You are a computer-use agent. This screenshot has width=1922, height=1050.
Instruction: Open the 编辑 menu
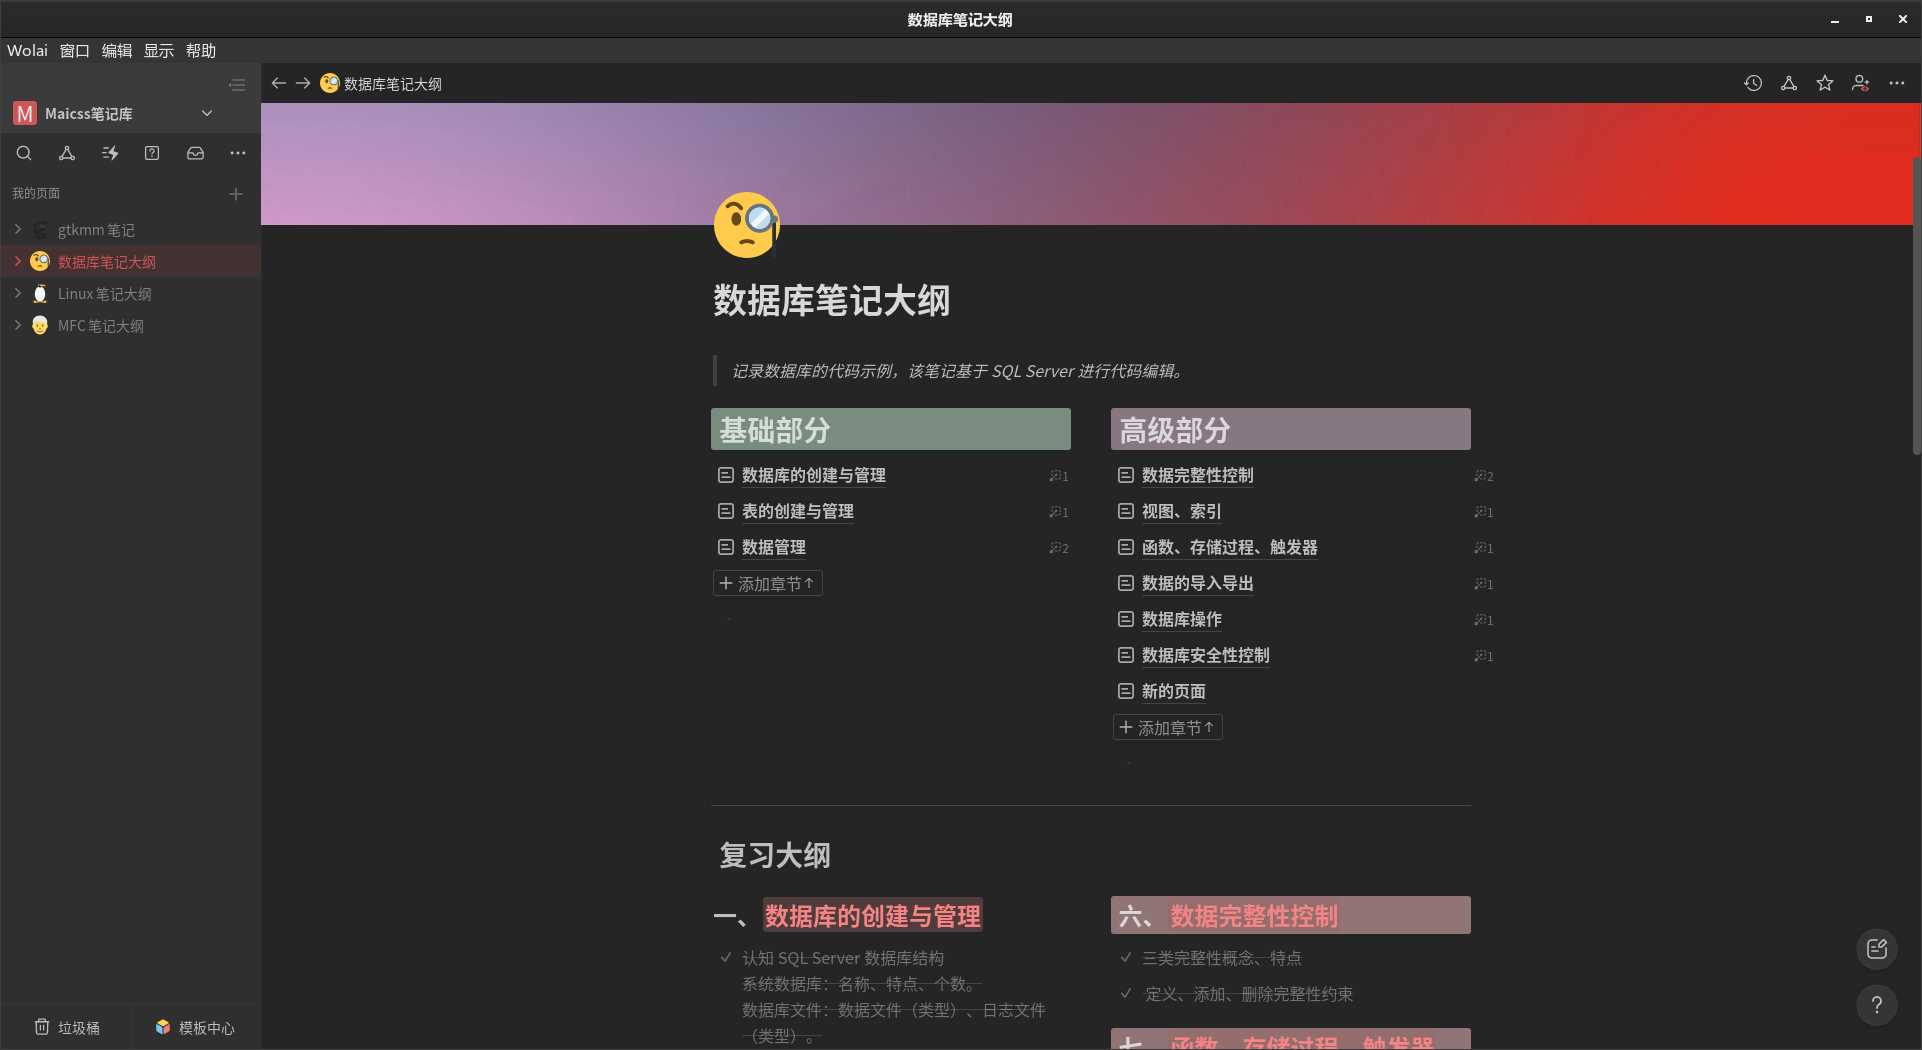[x=117, y=51]
